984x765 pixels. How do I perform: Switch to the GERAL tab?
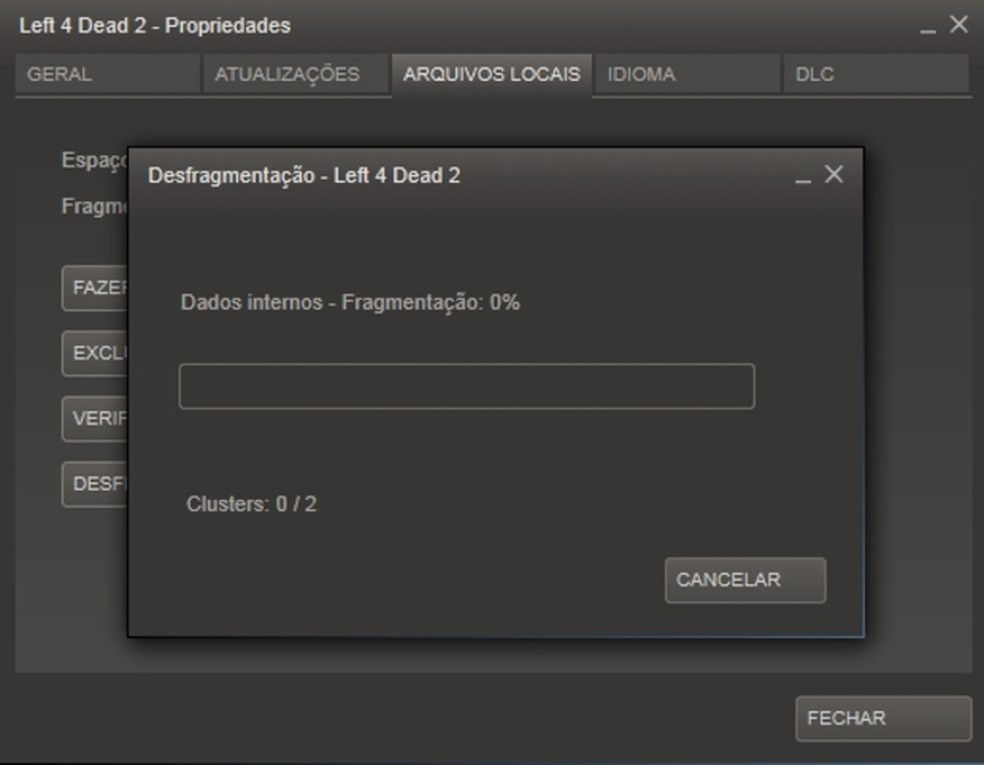[x=107, y=74]
